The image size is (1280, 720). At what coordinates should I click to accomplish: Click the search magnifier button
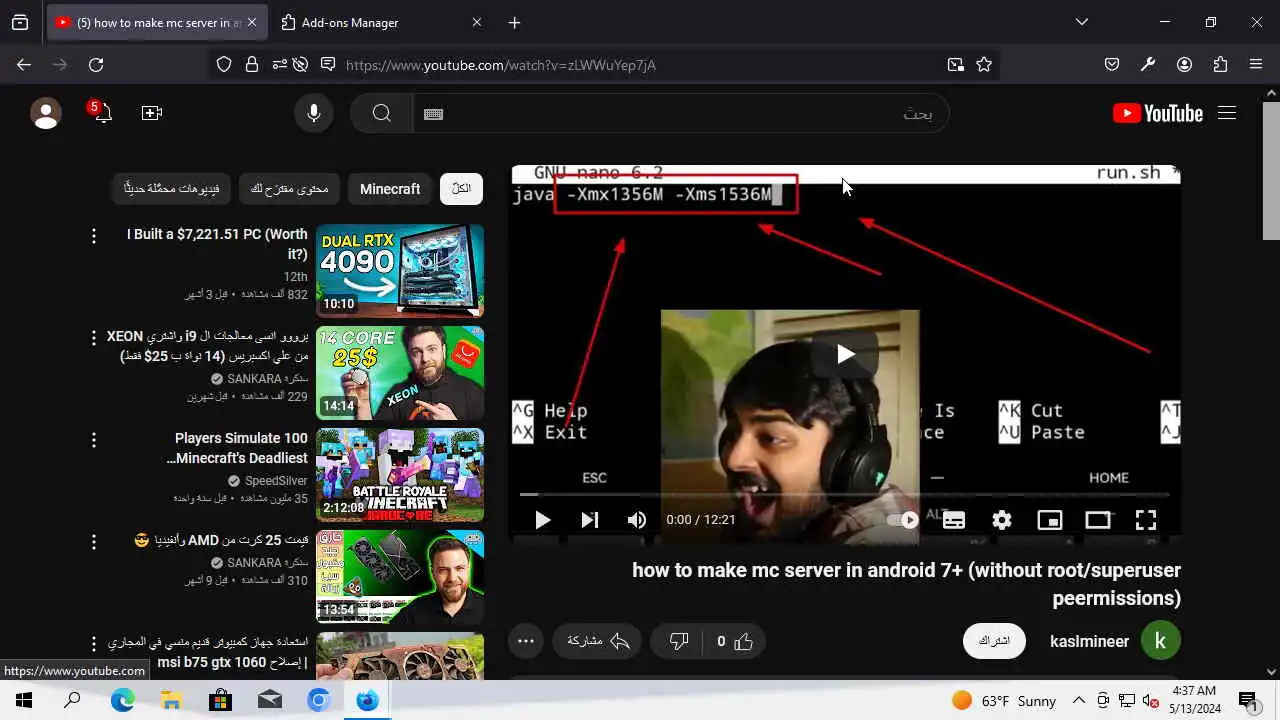click(382, 114)
